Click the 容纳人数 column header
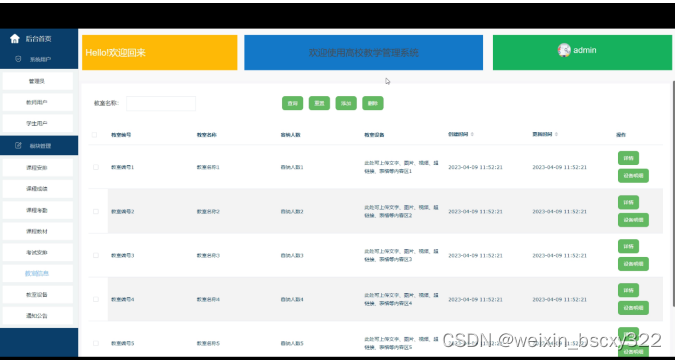Screen dimensions: 676x360 point(290,135)
